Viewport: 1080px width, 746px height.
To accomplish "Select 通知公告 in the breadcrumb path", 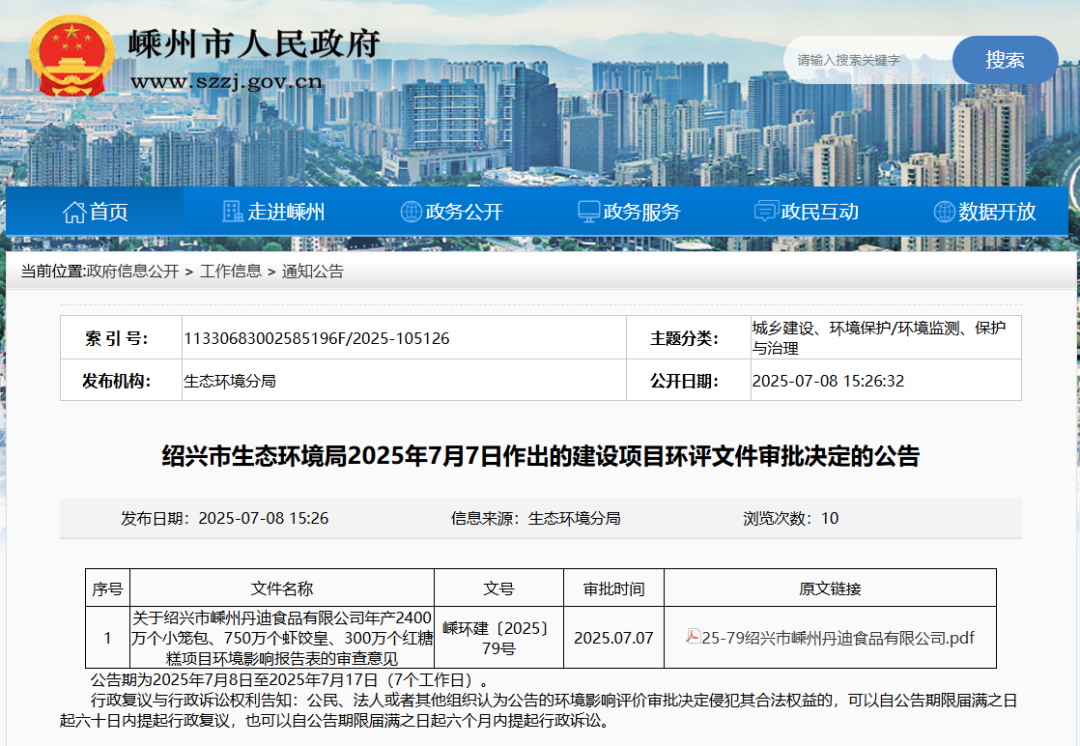I will click(x=312, y=271).
